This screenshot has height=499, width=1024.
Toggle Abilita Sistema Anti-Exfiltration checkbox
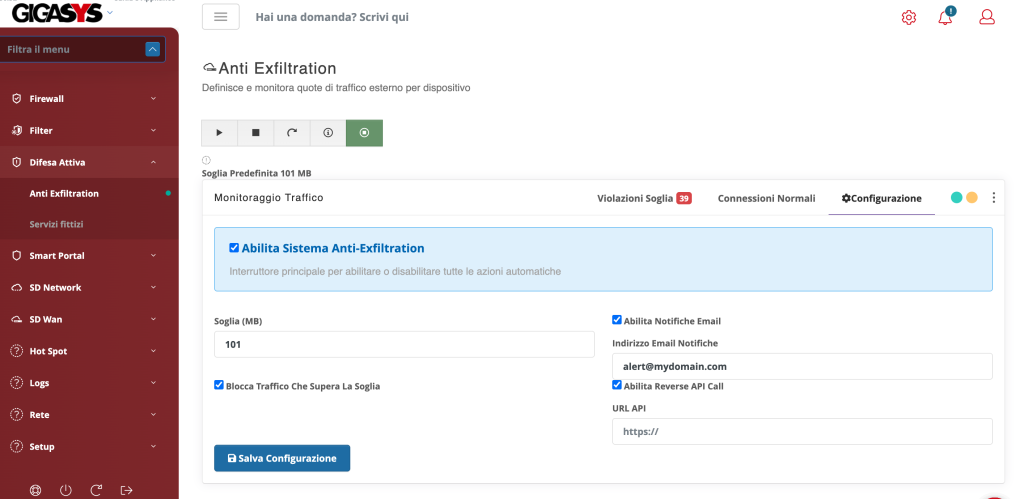(x=234, y=248)
